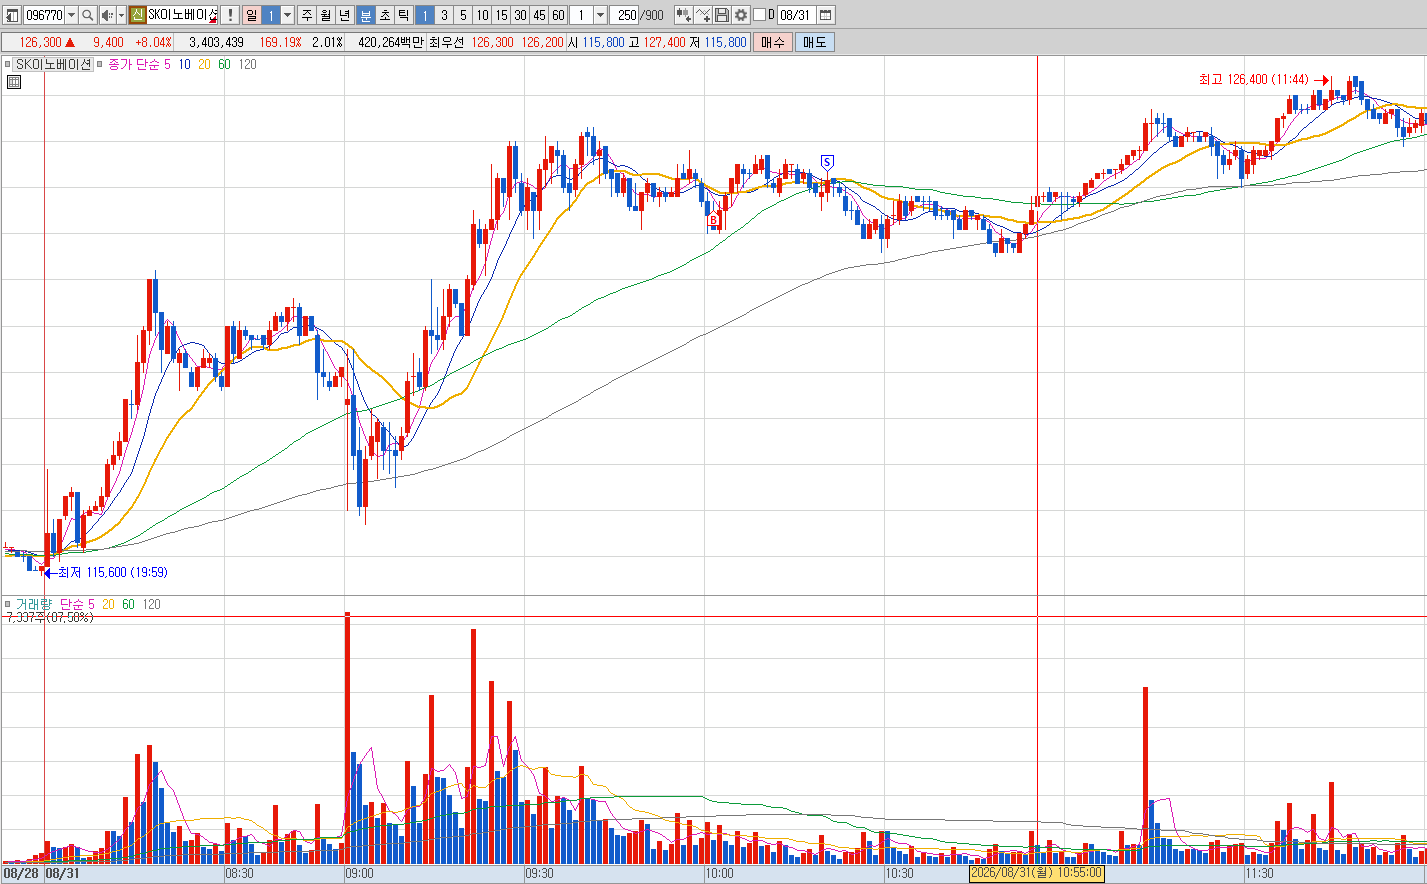Viewport: 1427px width, 884px height.
Task: Click the blue 10 price MA legend
Action: click(x=184, y=64)
